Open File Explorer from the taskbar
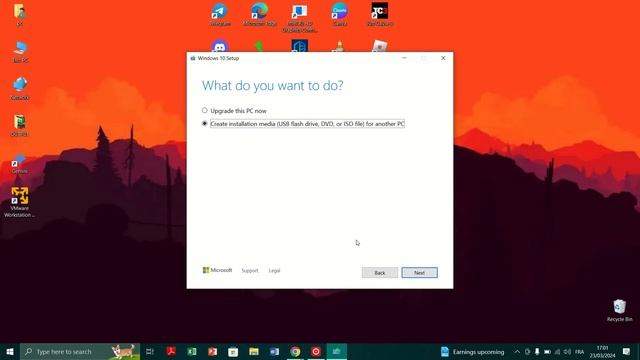 254,351
